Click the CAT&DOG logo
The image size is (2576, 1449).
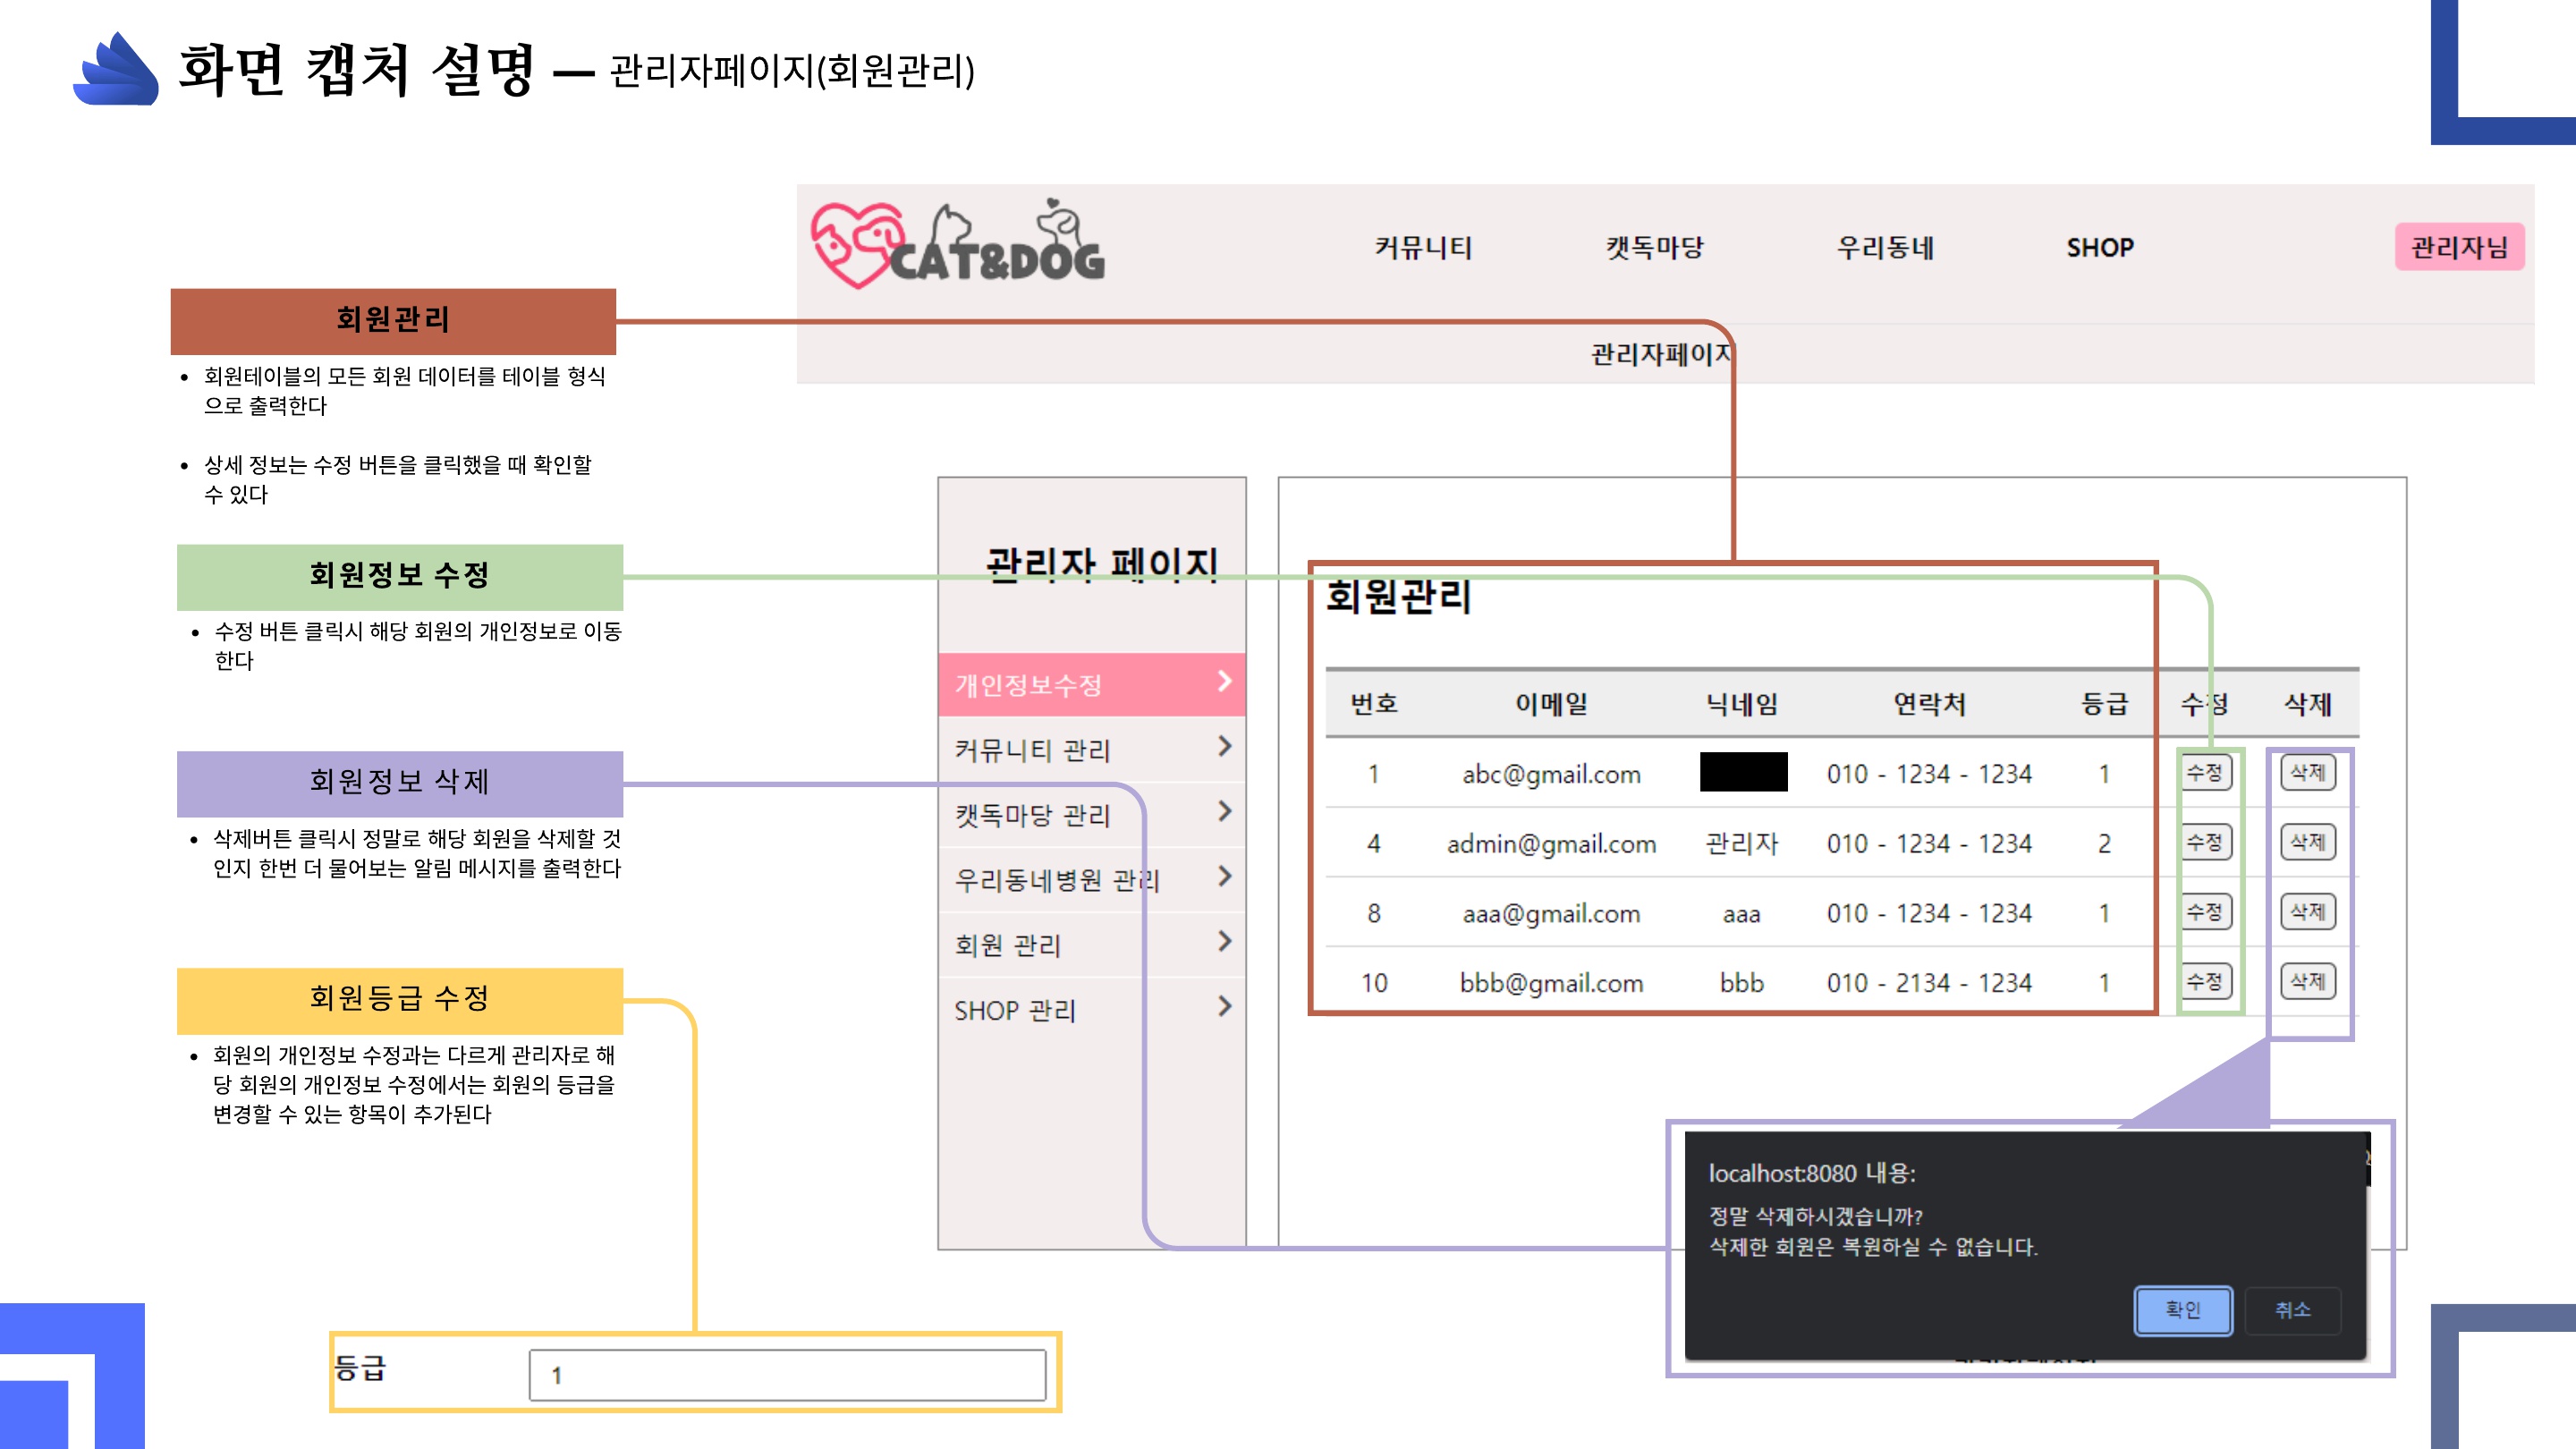958,245
